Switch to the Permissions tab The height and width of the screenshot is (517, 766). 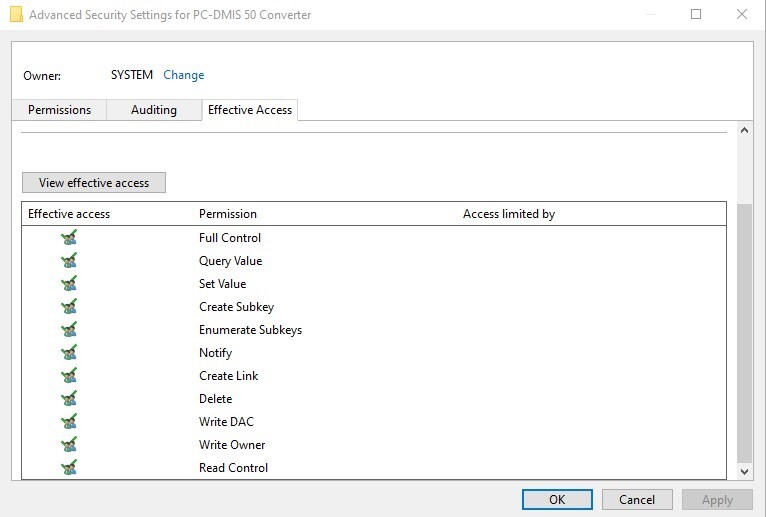tap(59, 110)
